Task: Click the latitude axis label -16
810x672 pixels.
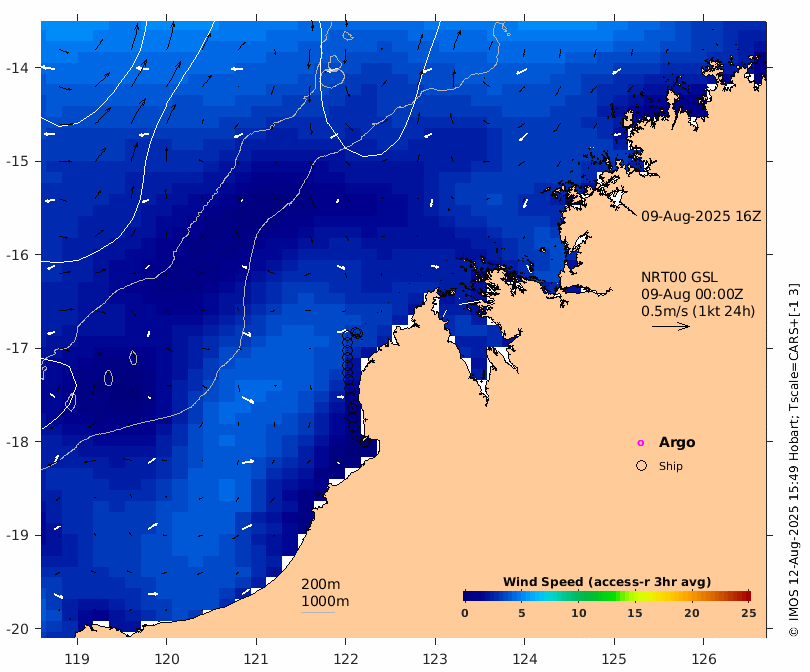Action: [18, 255]
